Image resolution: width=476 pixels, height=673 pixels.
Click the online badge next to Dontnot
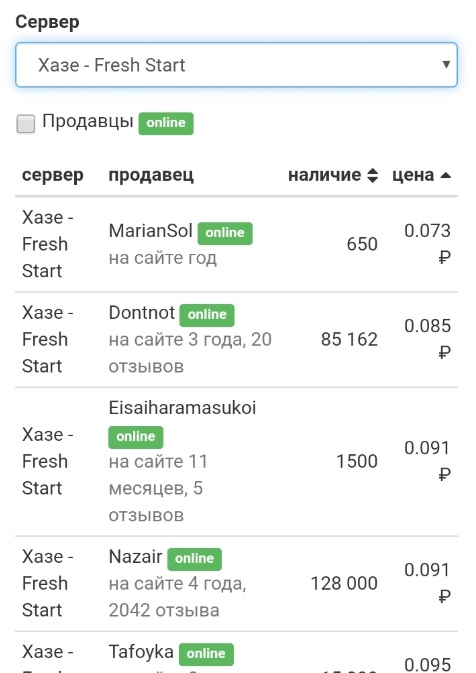(x=207, y=315)
